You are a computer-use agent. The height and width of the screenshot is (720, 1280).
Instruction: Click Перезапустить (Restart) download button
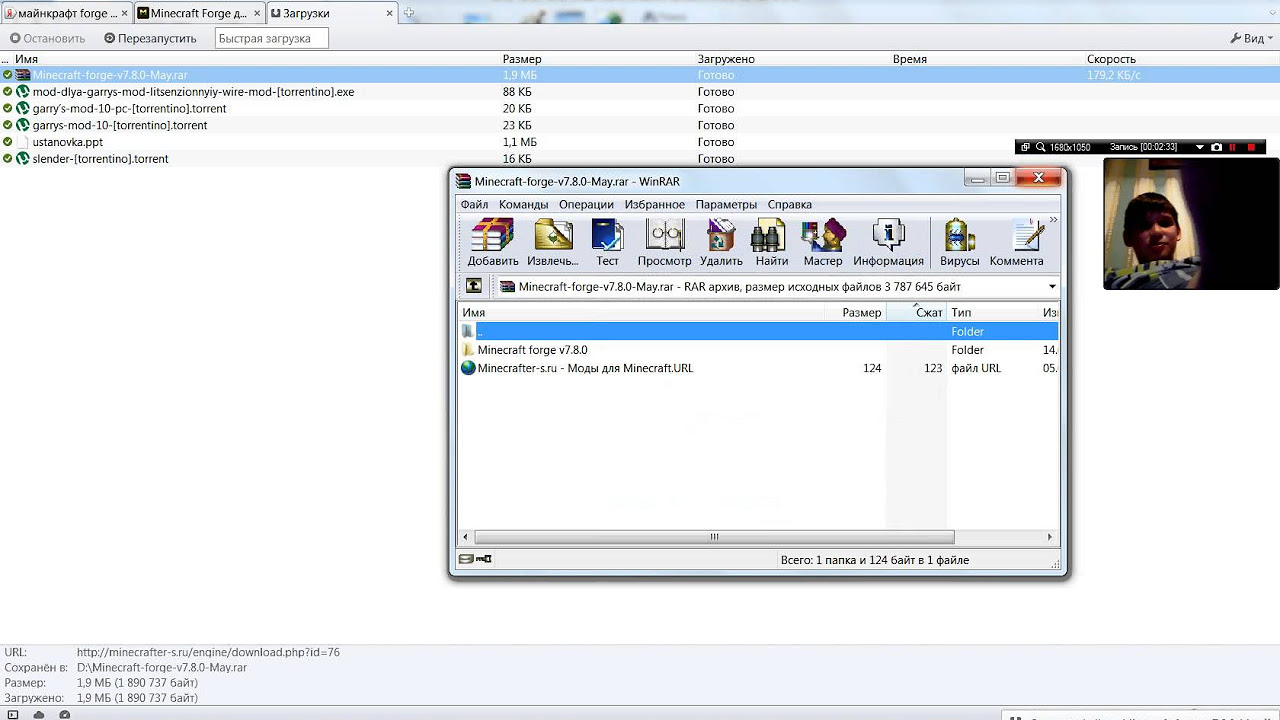tap(150, 38)
